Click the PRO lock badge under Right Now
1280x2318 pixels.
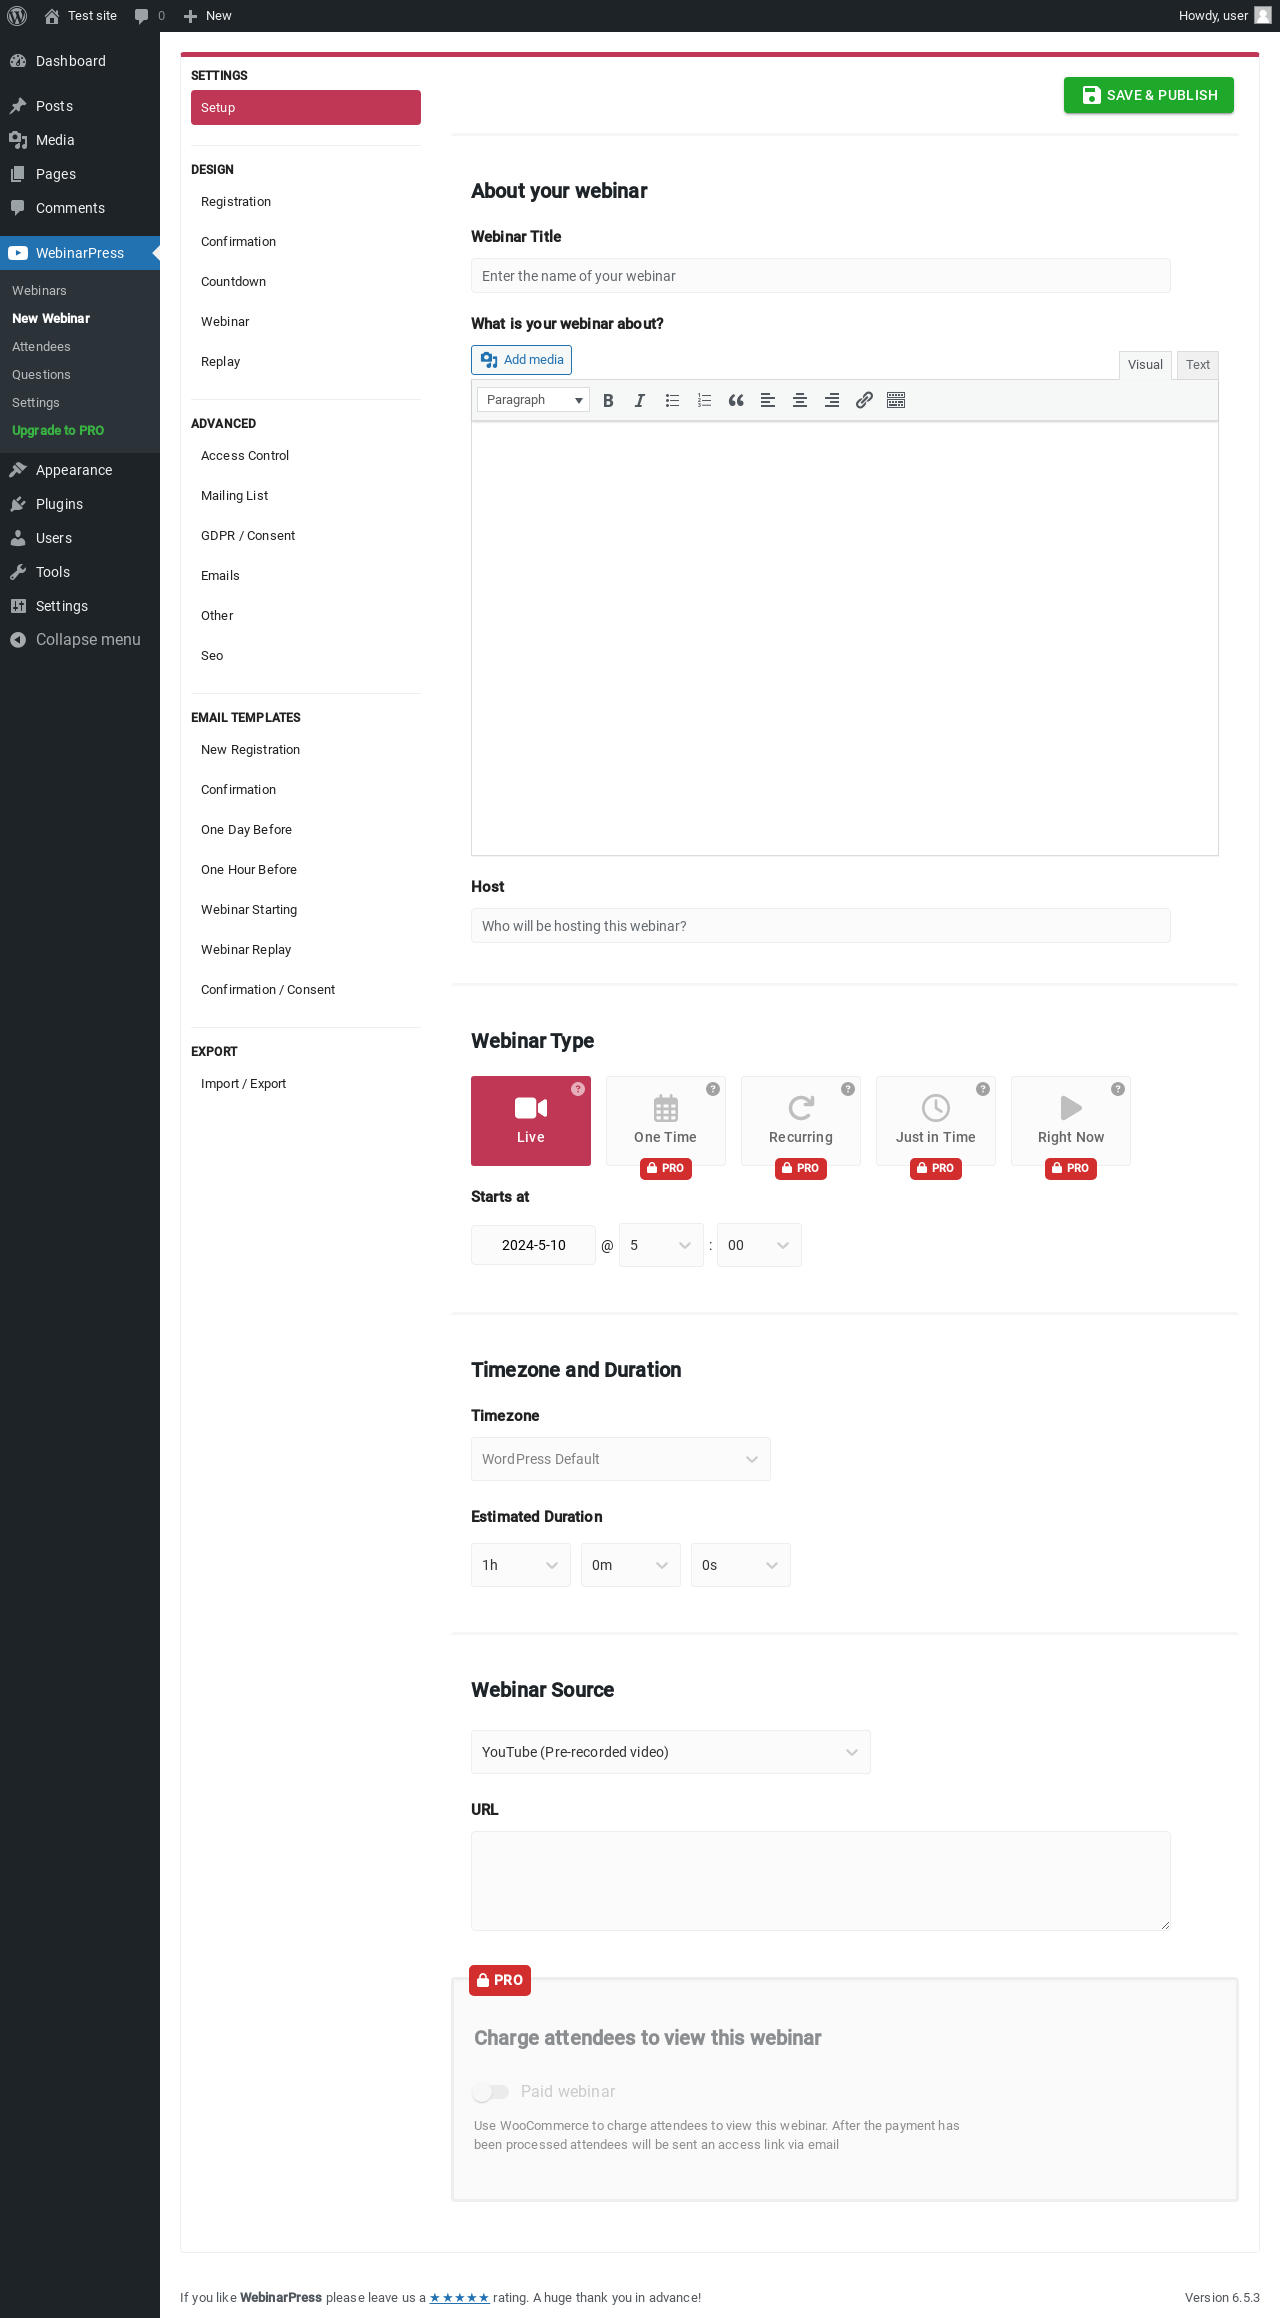[1071, 1168]
